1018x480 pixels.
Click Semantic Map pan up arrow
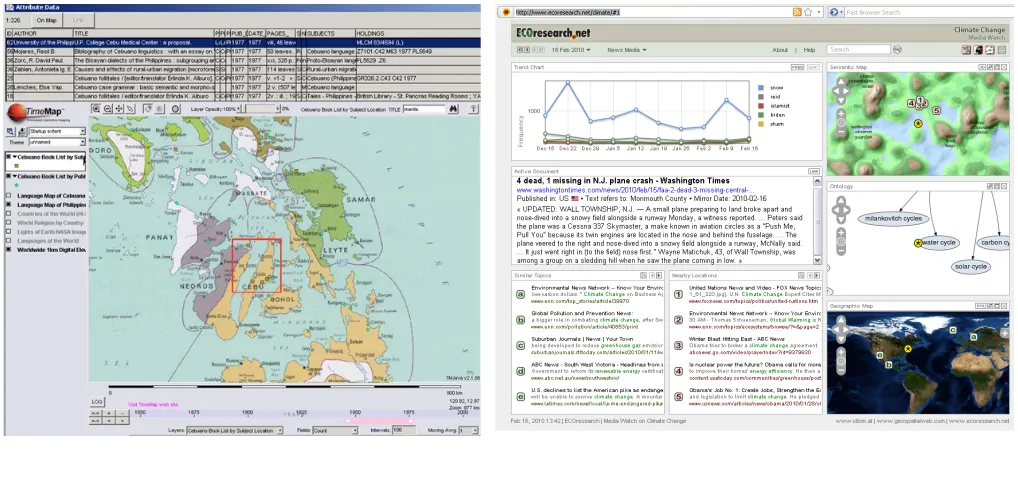841,81
